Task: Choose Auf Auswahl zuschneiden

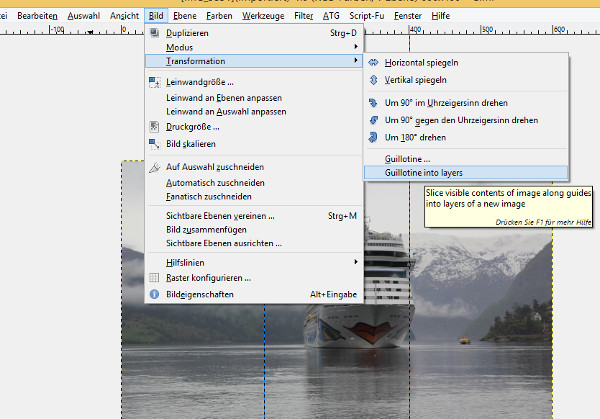Action: pos(254,167)
